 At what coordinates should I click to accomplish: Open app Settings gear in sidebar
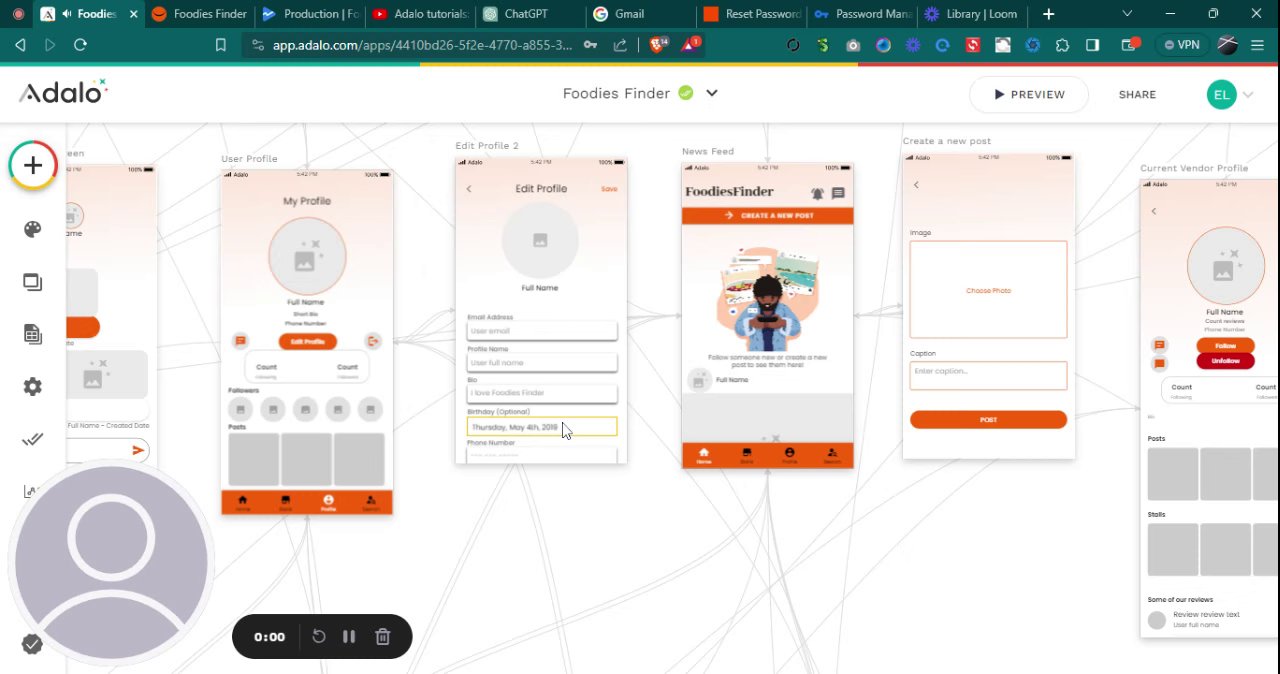click(33, 387)
